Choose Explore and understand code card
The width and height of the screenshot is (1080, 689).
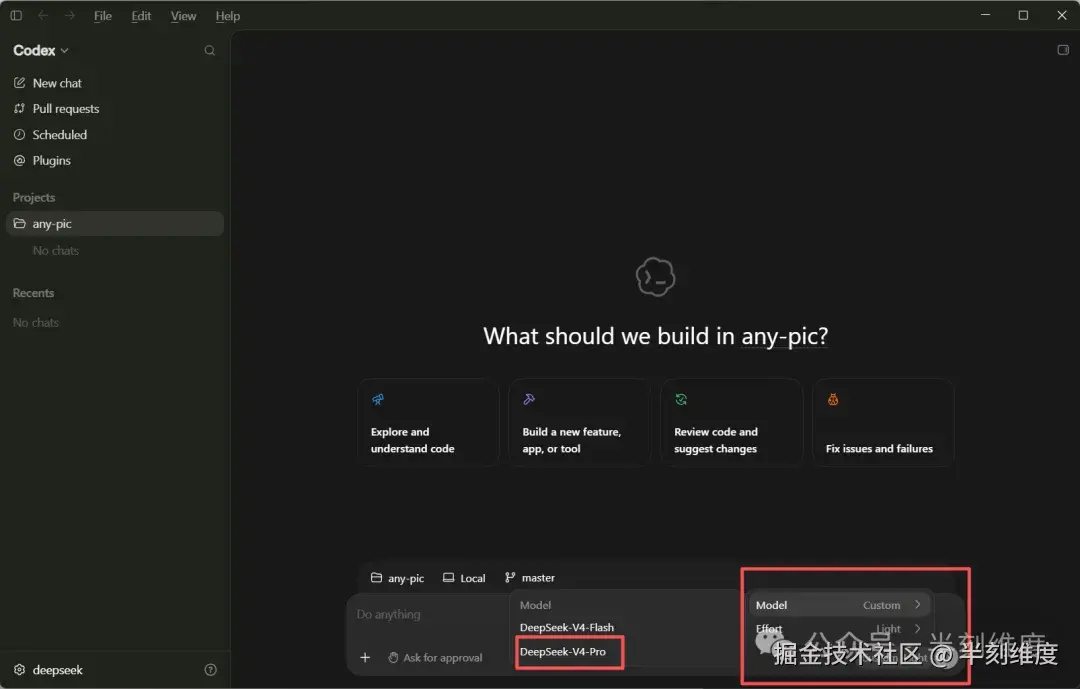pyautogui.click(x=428, y=422)
